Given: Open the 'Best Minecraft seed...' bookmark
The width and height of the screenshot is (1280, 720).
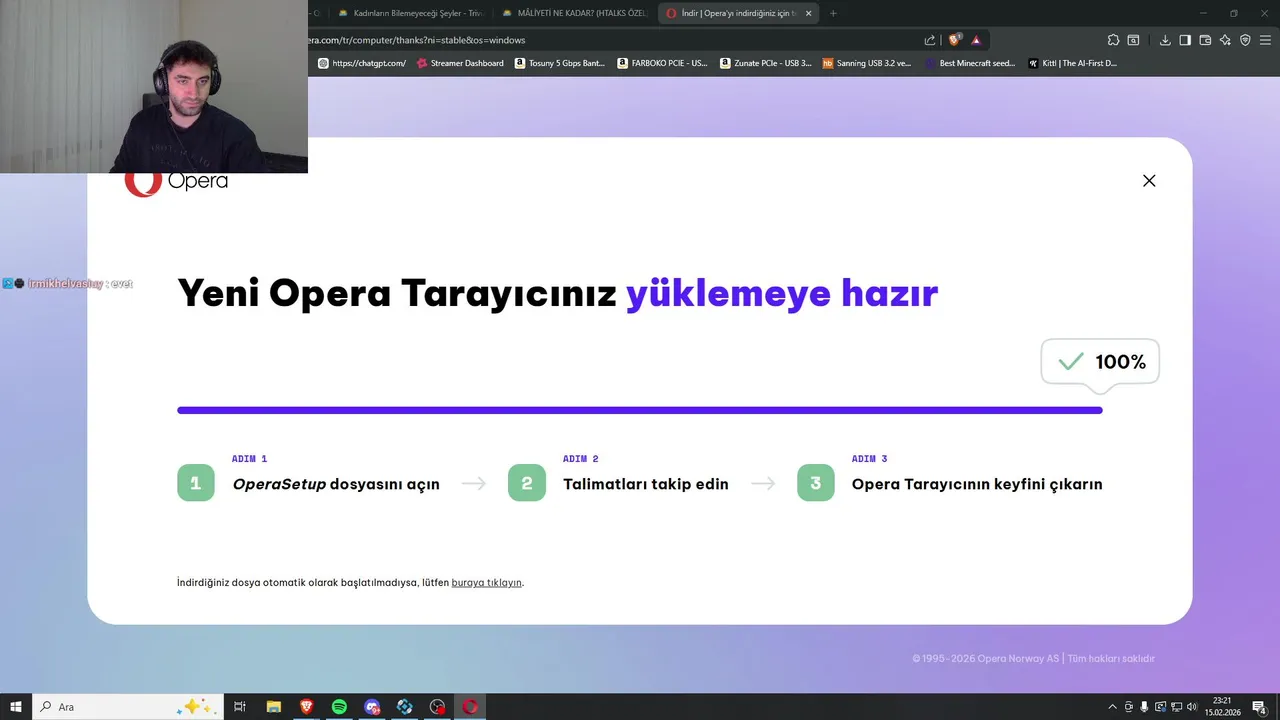Looking at the screenshot, I should point(970,63).
